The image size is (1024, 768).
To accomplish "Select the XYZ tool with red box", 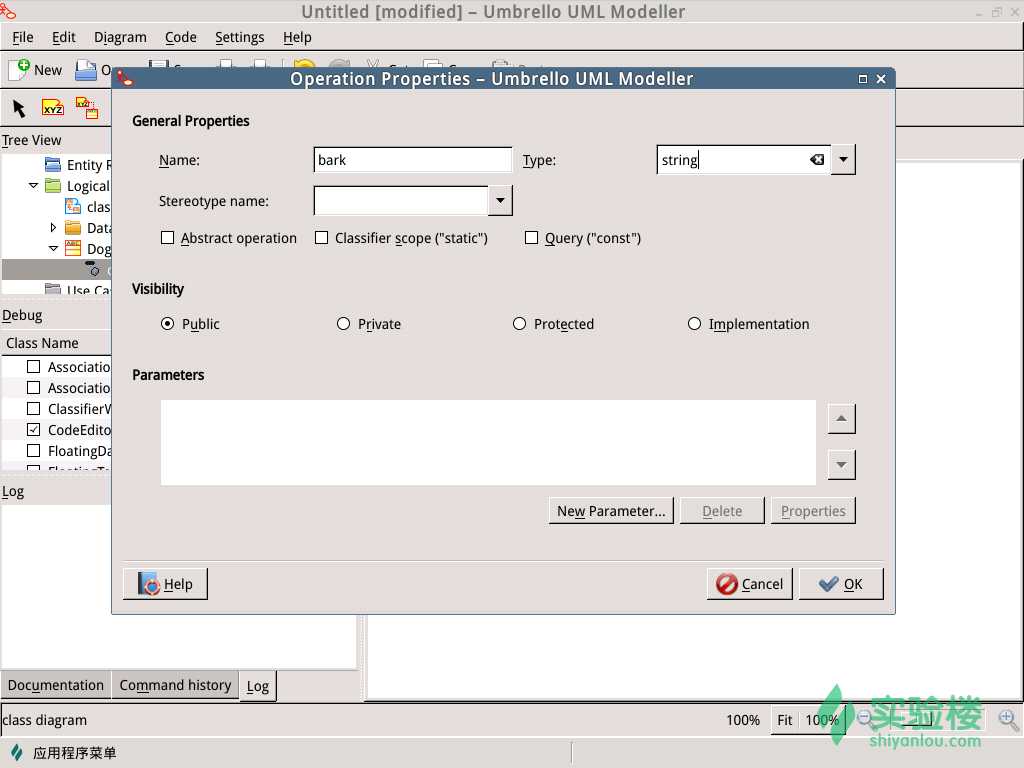I will (x=87, y=108).
